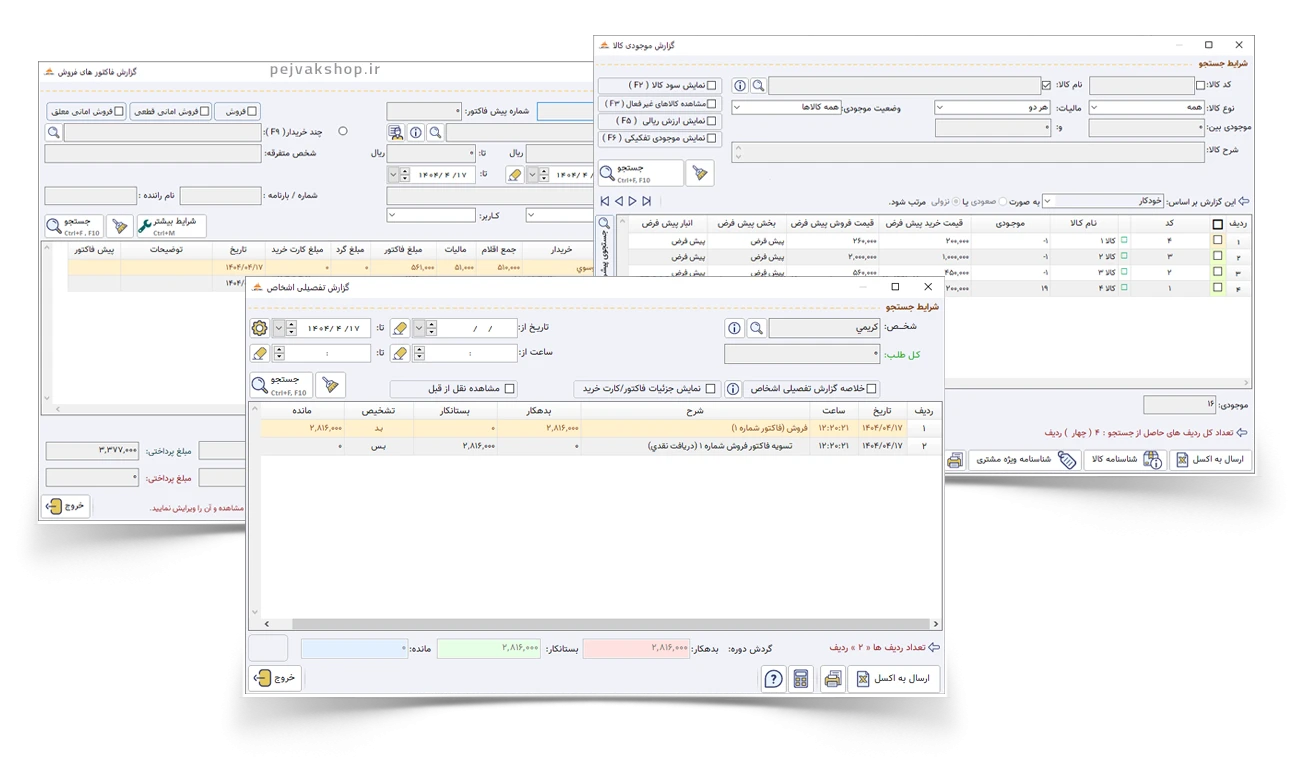
Task: Toggle خلاصه گزارش تفصیلی اشخاص checkbox
Action: (x=872, y=388)
